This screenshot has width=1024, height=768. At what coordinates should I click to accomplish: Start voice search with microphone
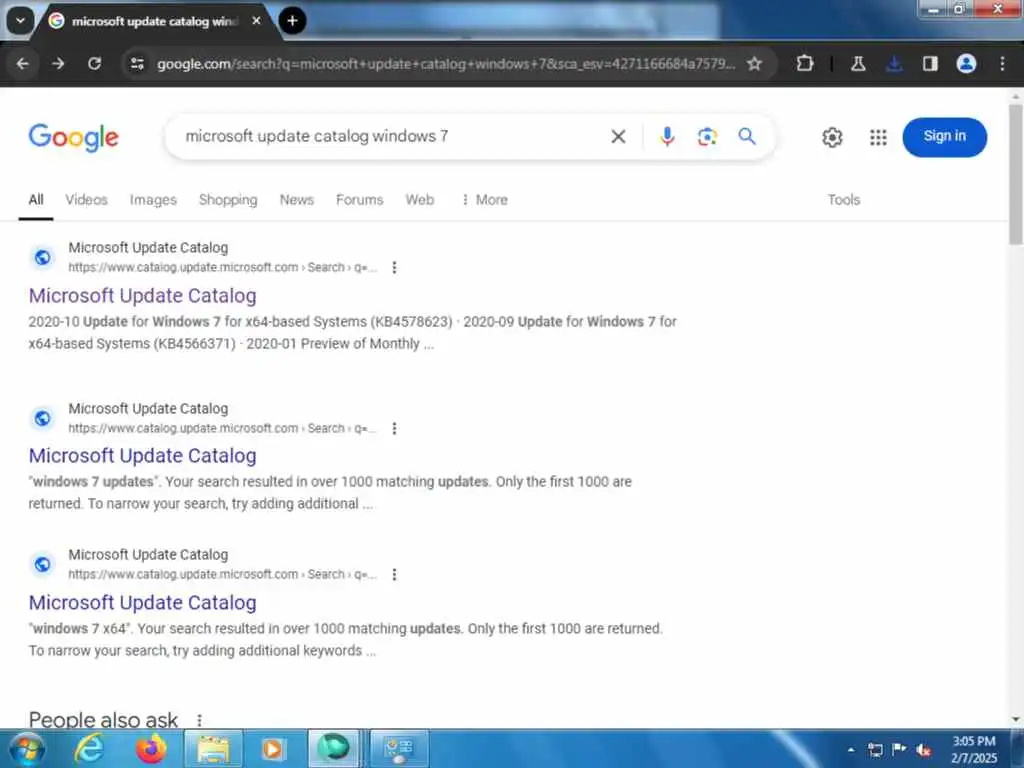point(667,136)
